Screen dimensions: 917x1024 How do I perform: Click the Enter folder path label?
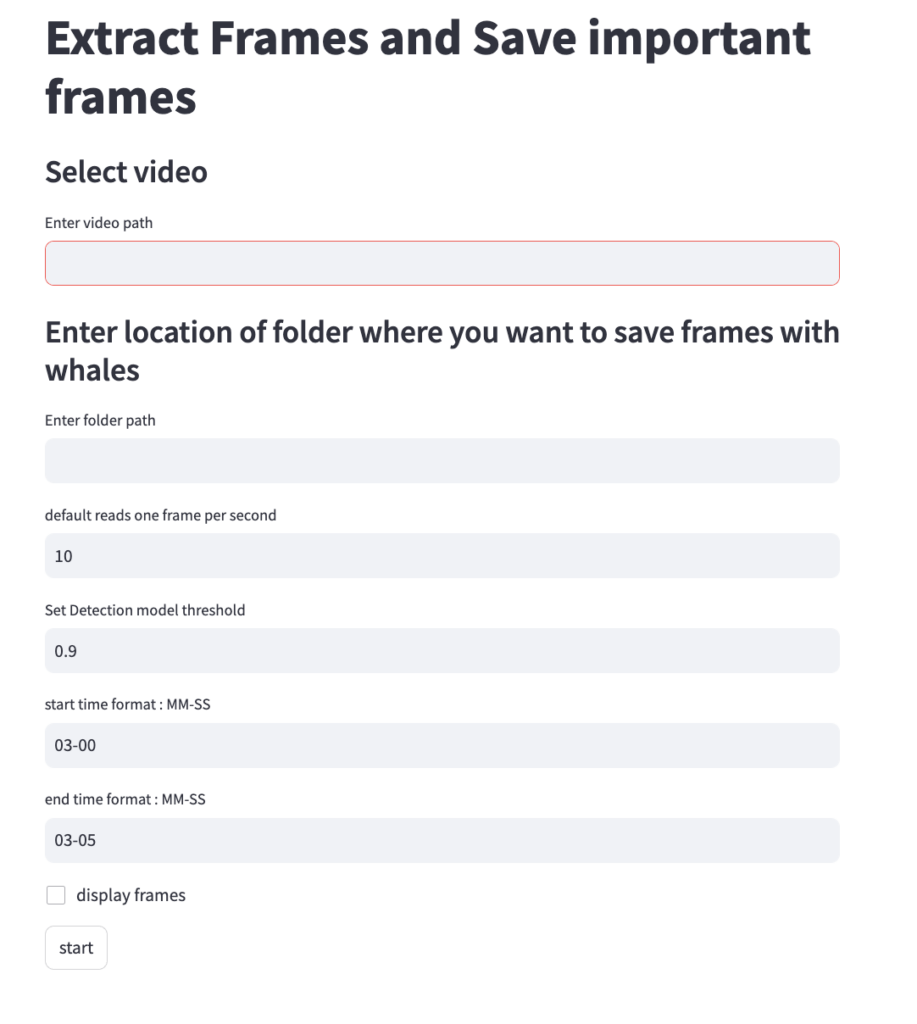100,421
